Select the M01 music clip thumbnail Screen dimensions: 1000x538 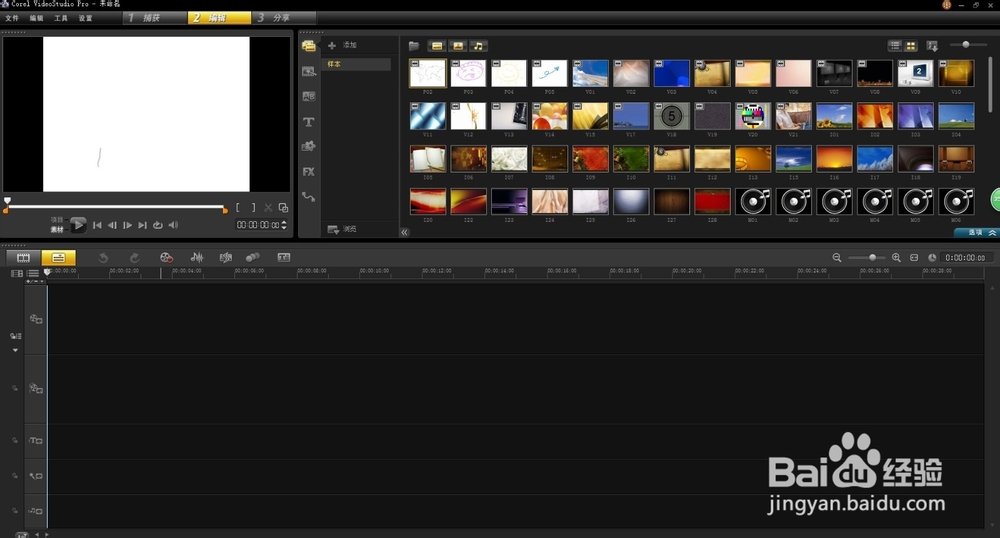pos(753,202)
